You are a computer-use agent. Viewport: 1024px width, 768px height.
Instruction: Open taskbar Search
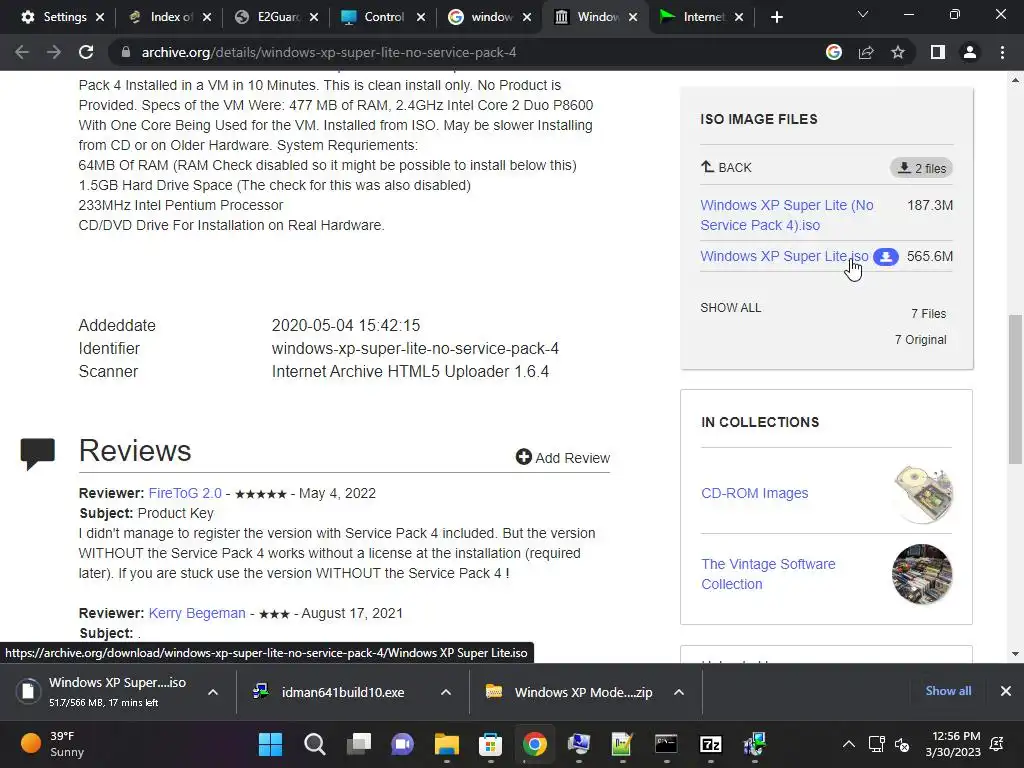click(315, 744)
